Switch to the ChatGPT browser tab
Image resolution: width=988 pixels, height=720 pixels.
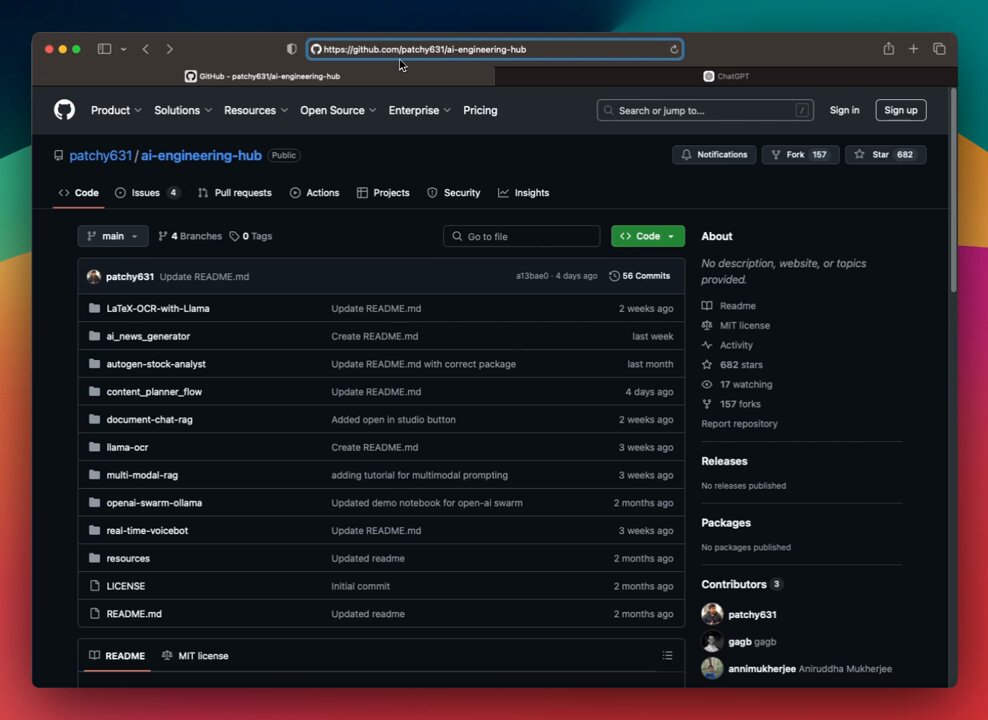[x=726, y=76]
